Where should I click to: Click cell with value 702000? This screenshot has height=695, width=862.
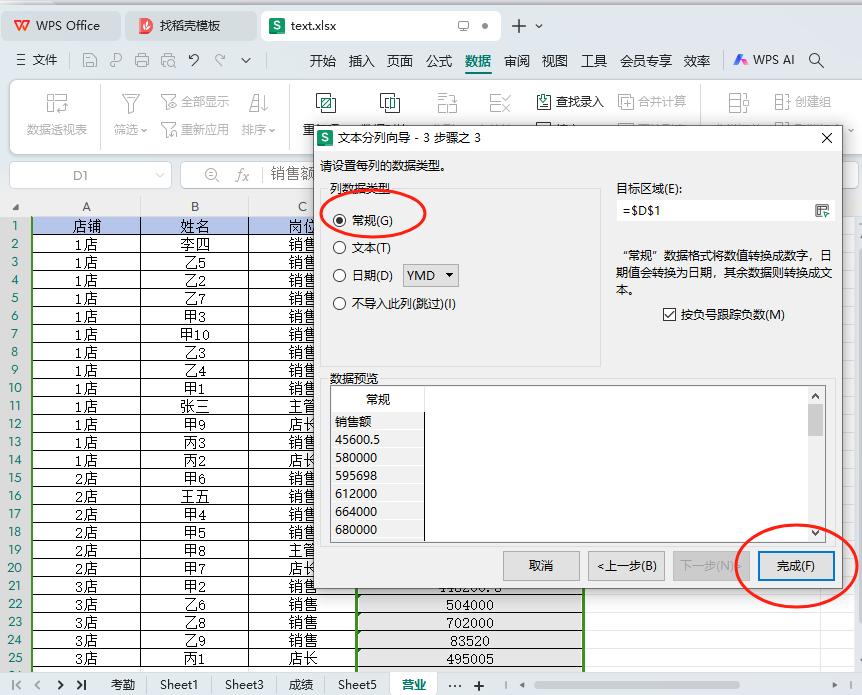click(469, 622)
